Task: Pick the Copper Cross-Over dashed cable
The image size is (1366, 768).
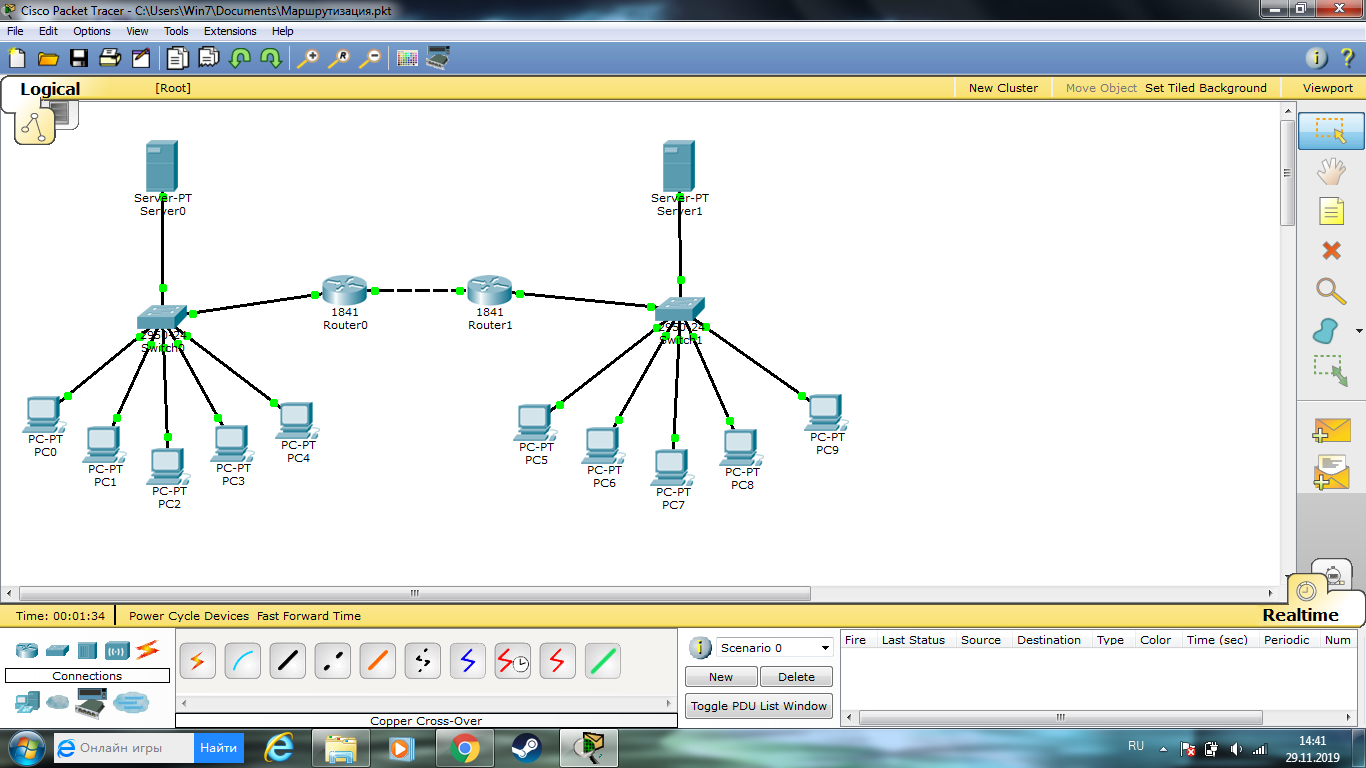Action: [332, 661]
